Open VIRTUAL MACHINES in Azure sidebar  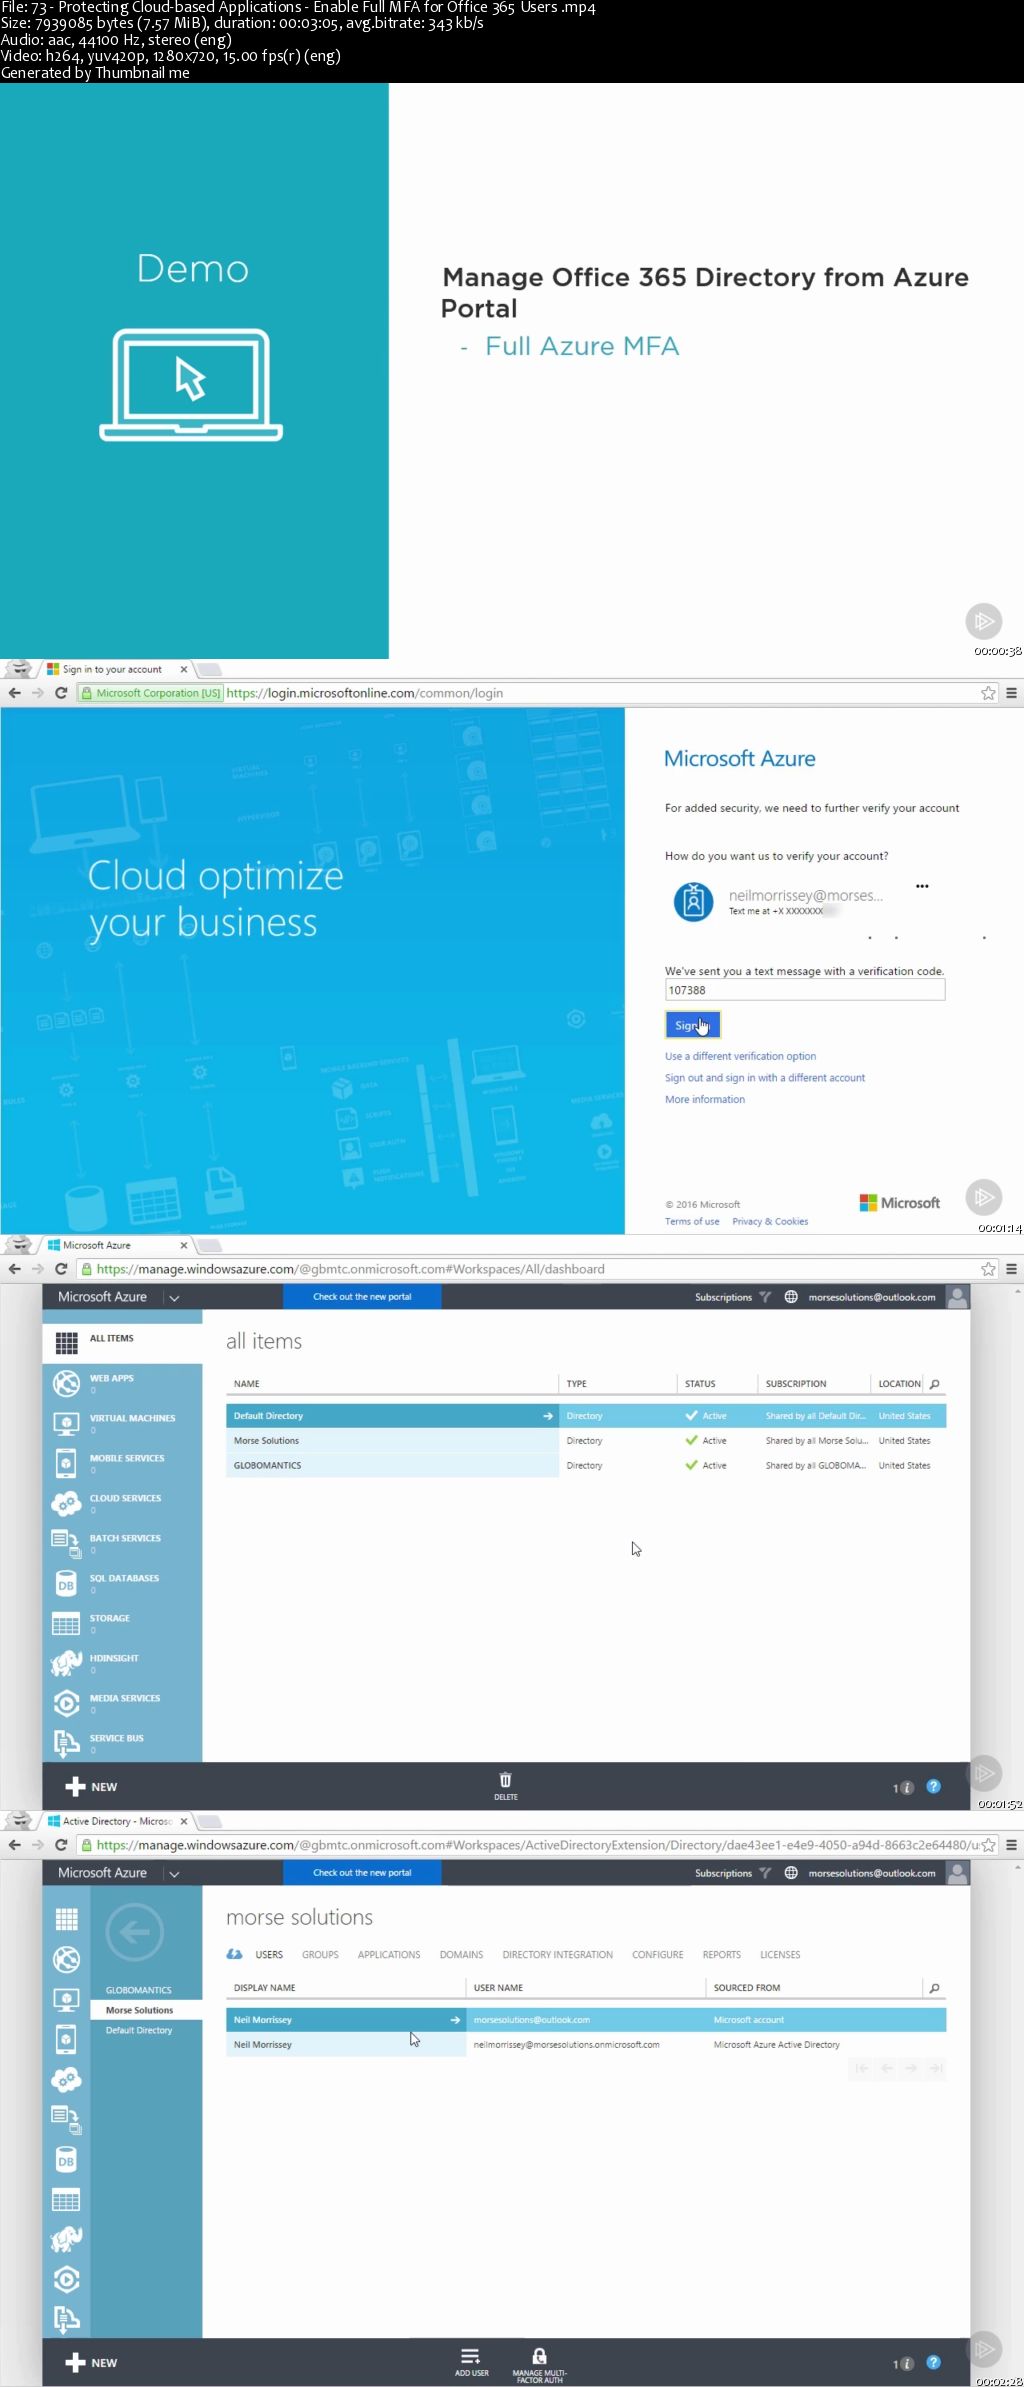pyautogui.click(x=122, y=1423)
